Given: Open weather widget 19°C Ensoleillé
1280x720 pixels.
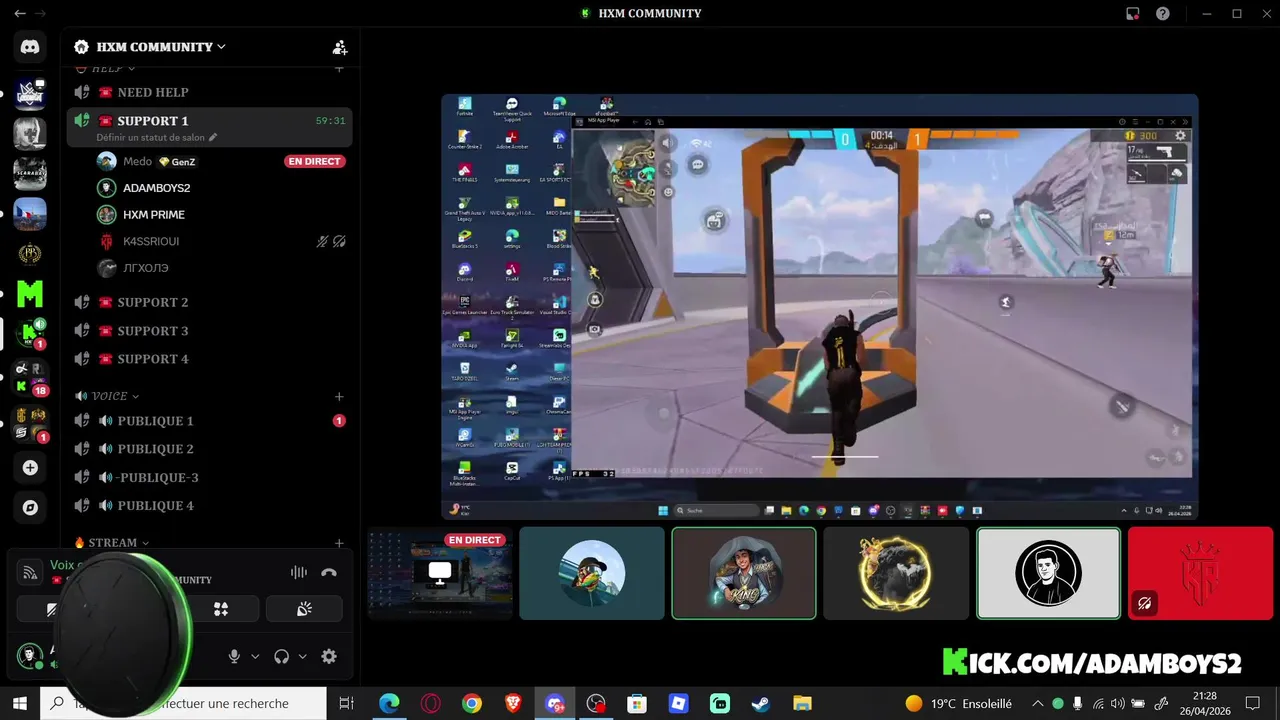Looking at the screenshot, I should pos(958,704).
